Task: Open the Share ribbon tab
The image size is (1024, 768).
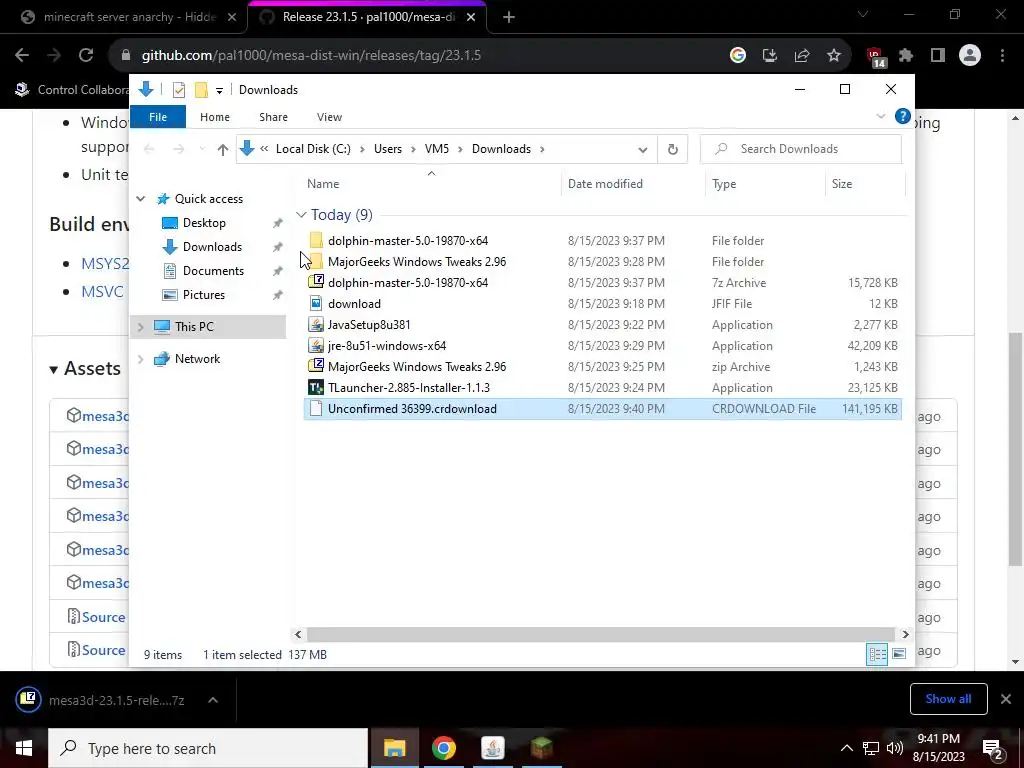Action: (273, 117)
